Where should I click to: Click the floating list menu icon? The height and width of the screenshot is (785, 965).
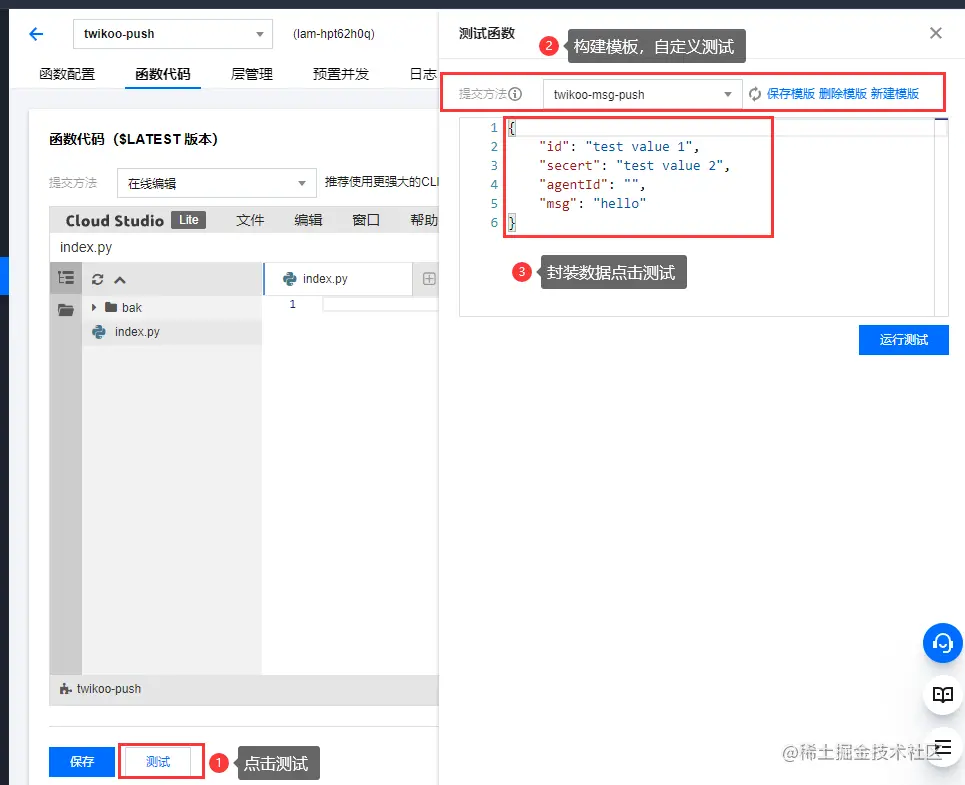[942, 747]
